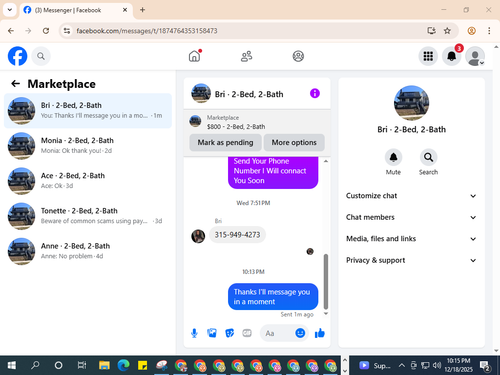Toggle the purple conversation information icon

pyautogui.click(x=315, y=93)
